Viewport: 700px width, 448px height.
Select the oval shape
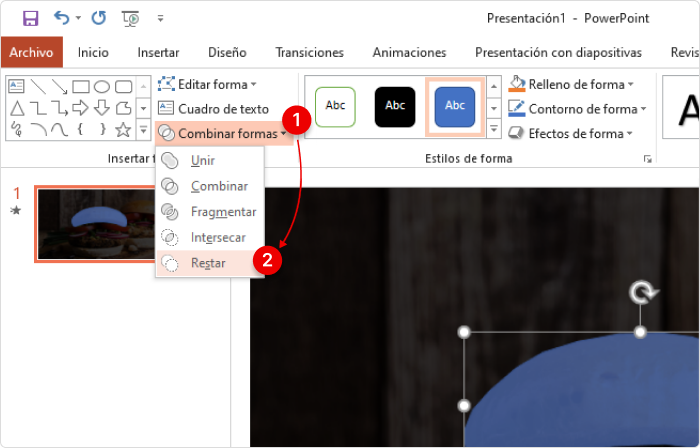point(102,86)
